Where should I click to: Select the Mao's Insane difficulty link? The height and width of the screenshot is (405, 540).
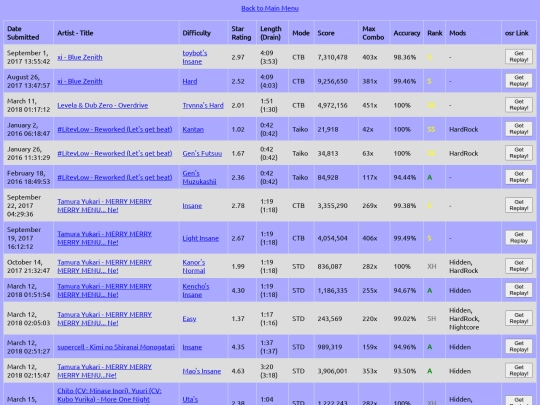201,371
